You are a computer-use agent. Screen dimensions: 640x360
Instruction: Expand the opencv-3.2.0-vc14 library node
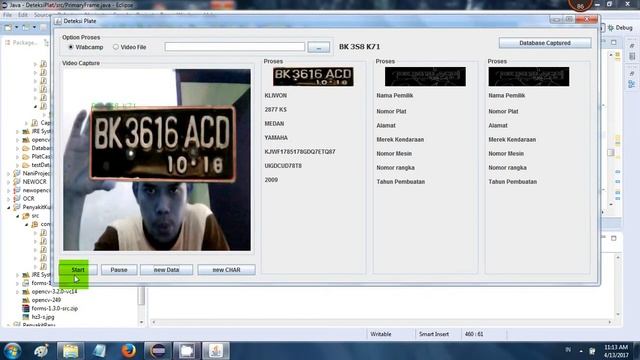click(18, 292)
